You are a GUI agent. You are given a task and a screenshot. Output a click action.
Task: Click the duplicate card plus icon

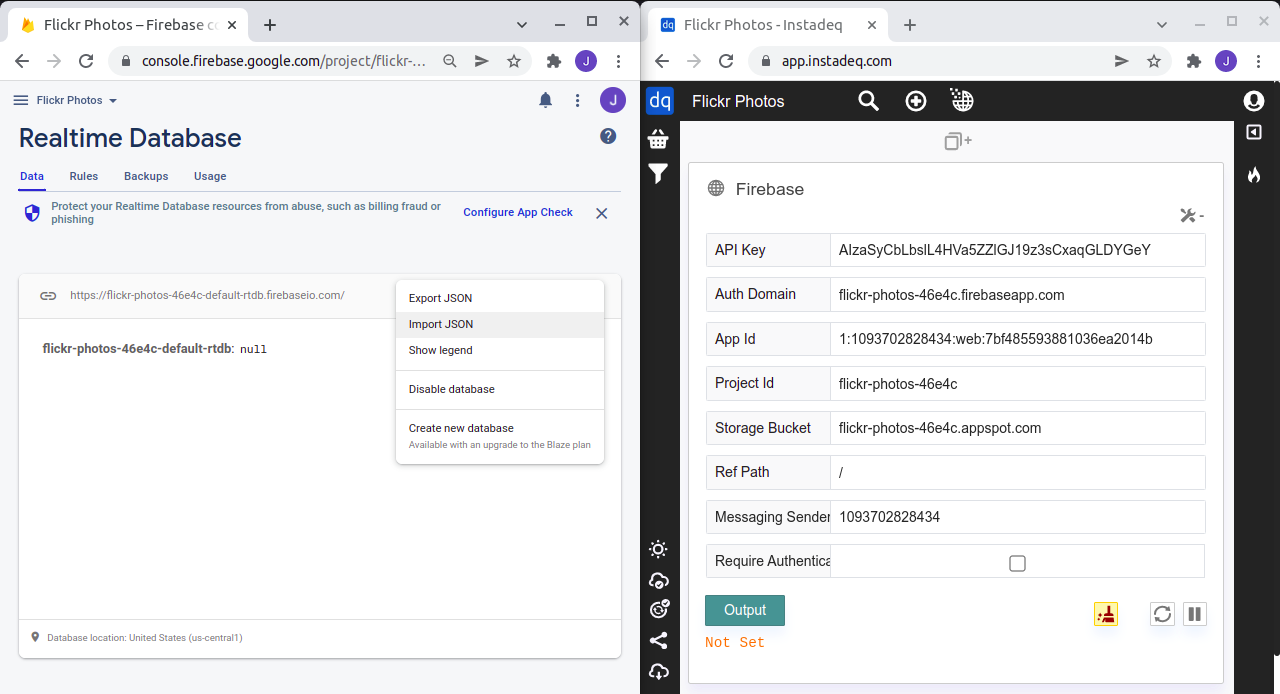pos(957,141)
